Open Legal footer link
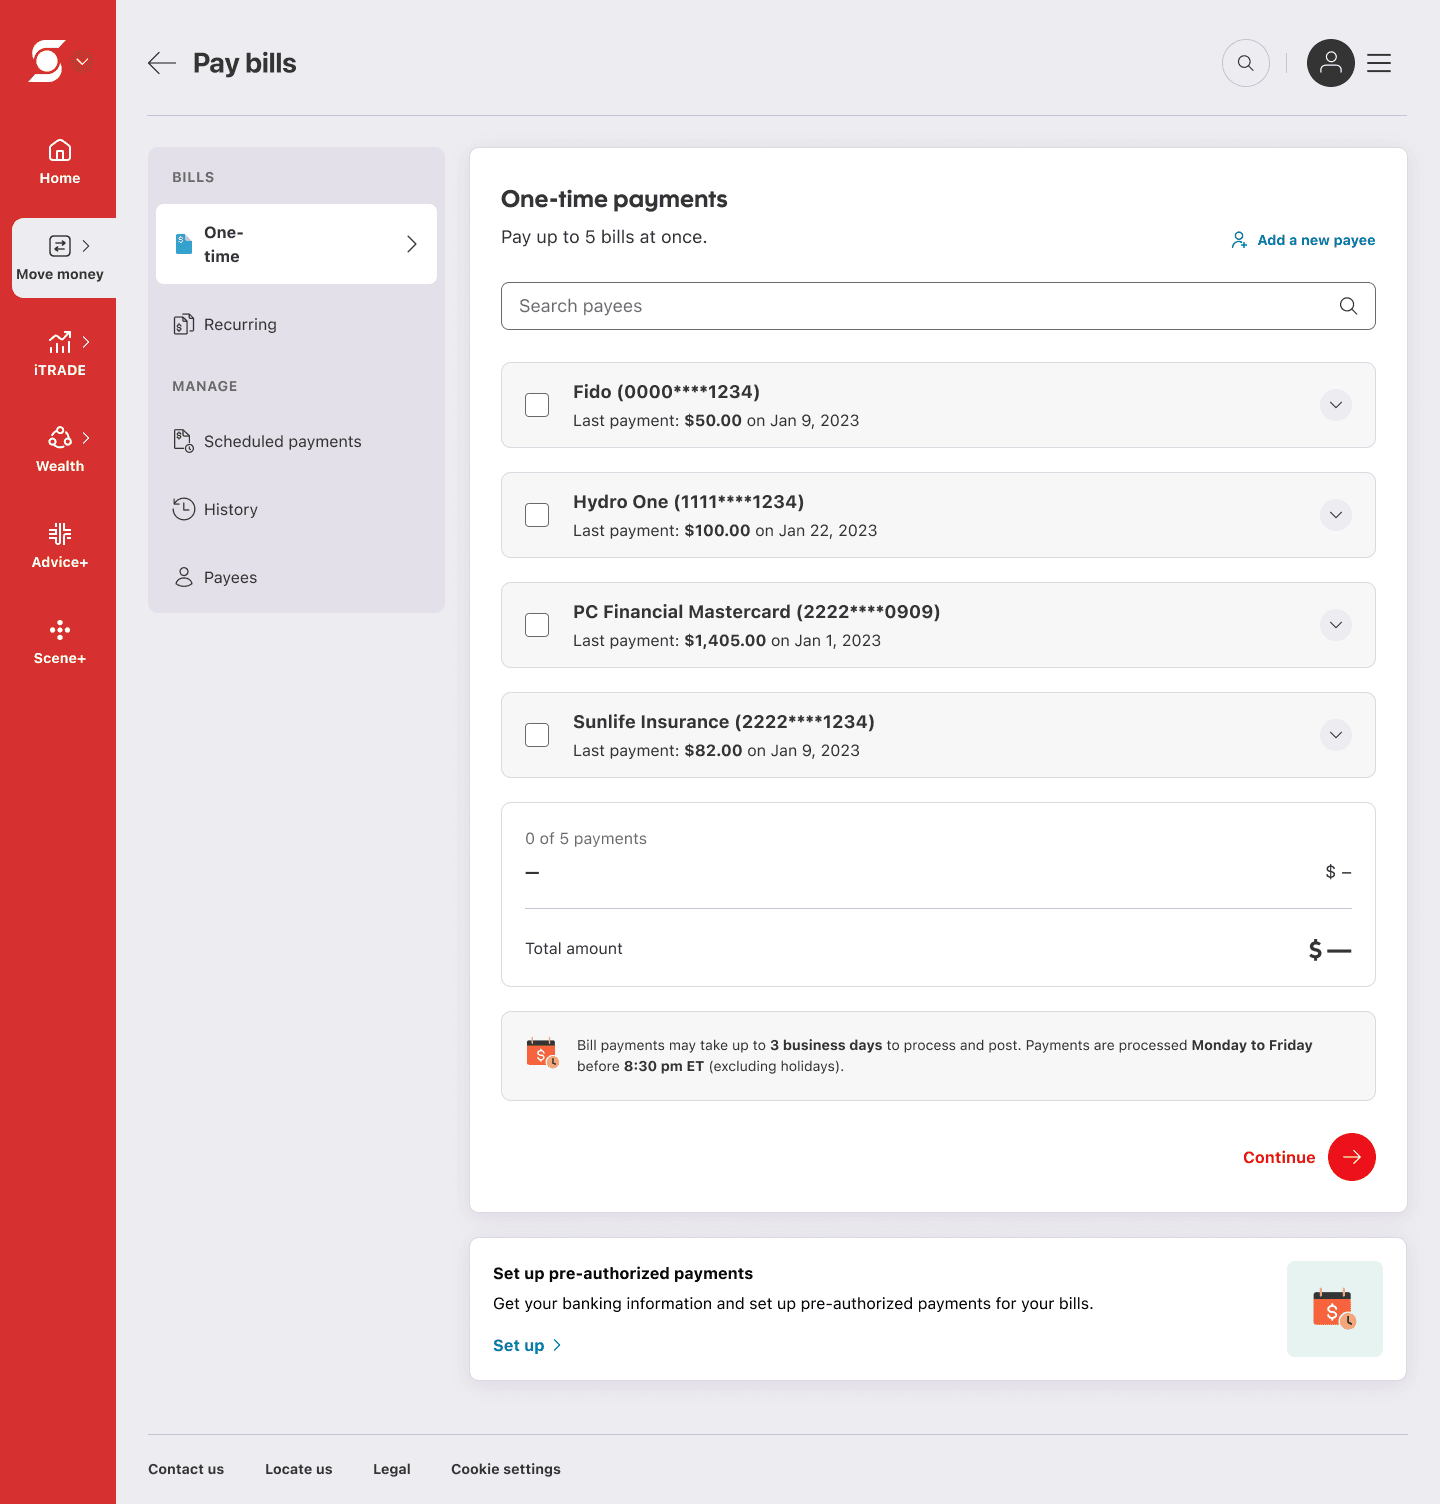Viewport: 1440px width, 1504px height. click(392, 1469)
